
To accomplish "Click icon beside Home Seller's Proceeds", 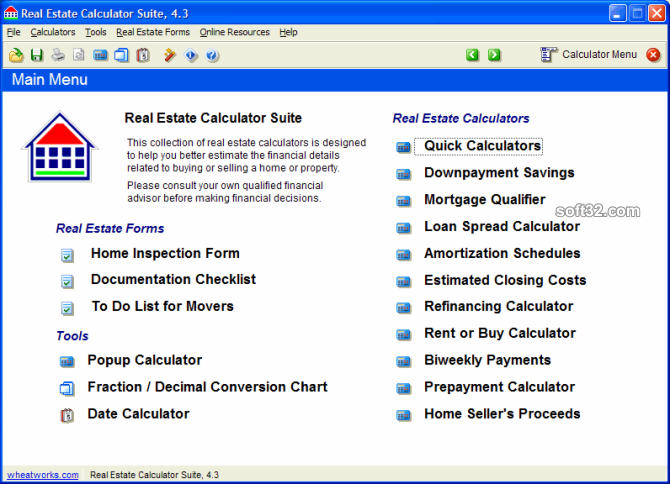I will pyautogui.click(x=403, y=415).
